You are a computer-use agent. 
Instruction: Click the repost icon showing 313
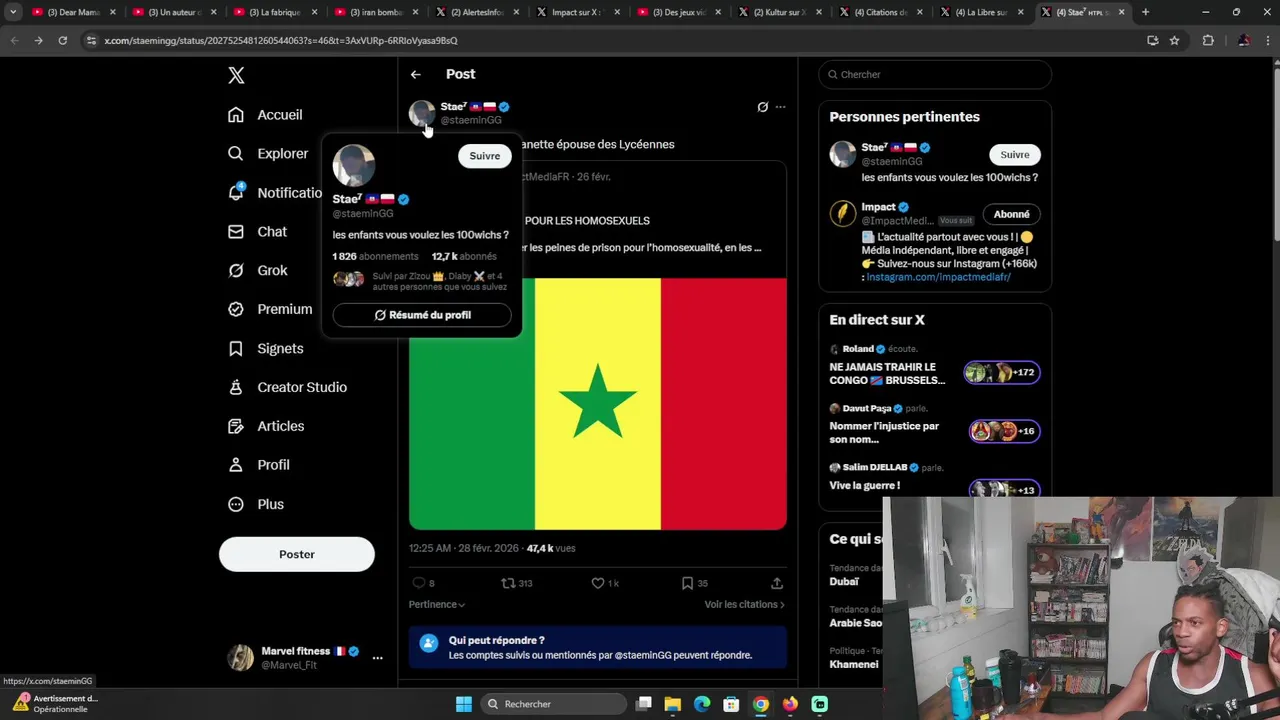coord(508,583)
